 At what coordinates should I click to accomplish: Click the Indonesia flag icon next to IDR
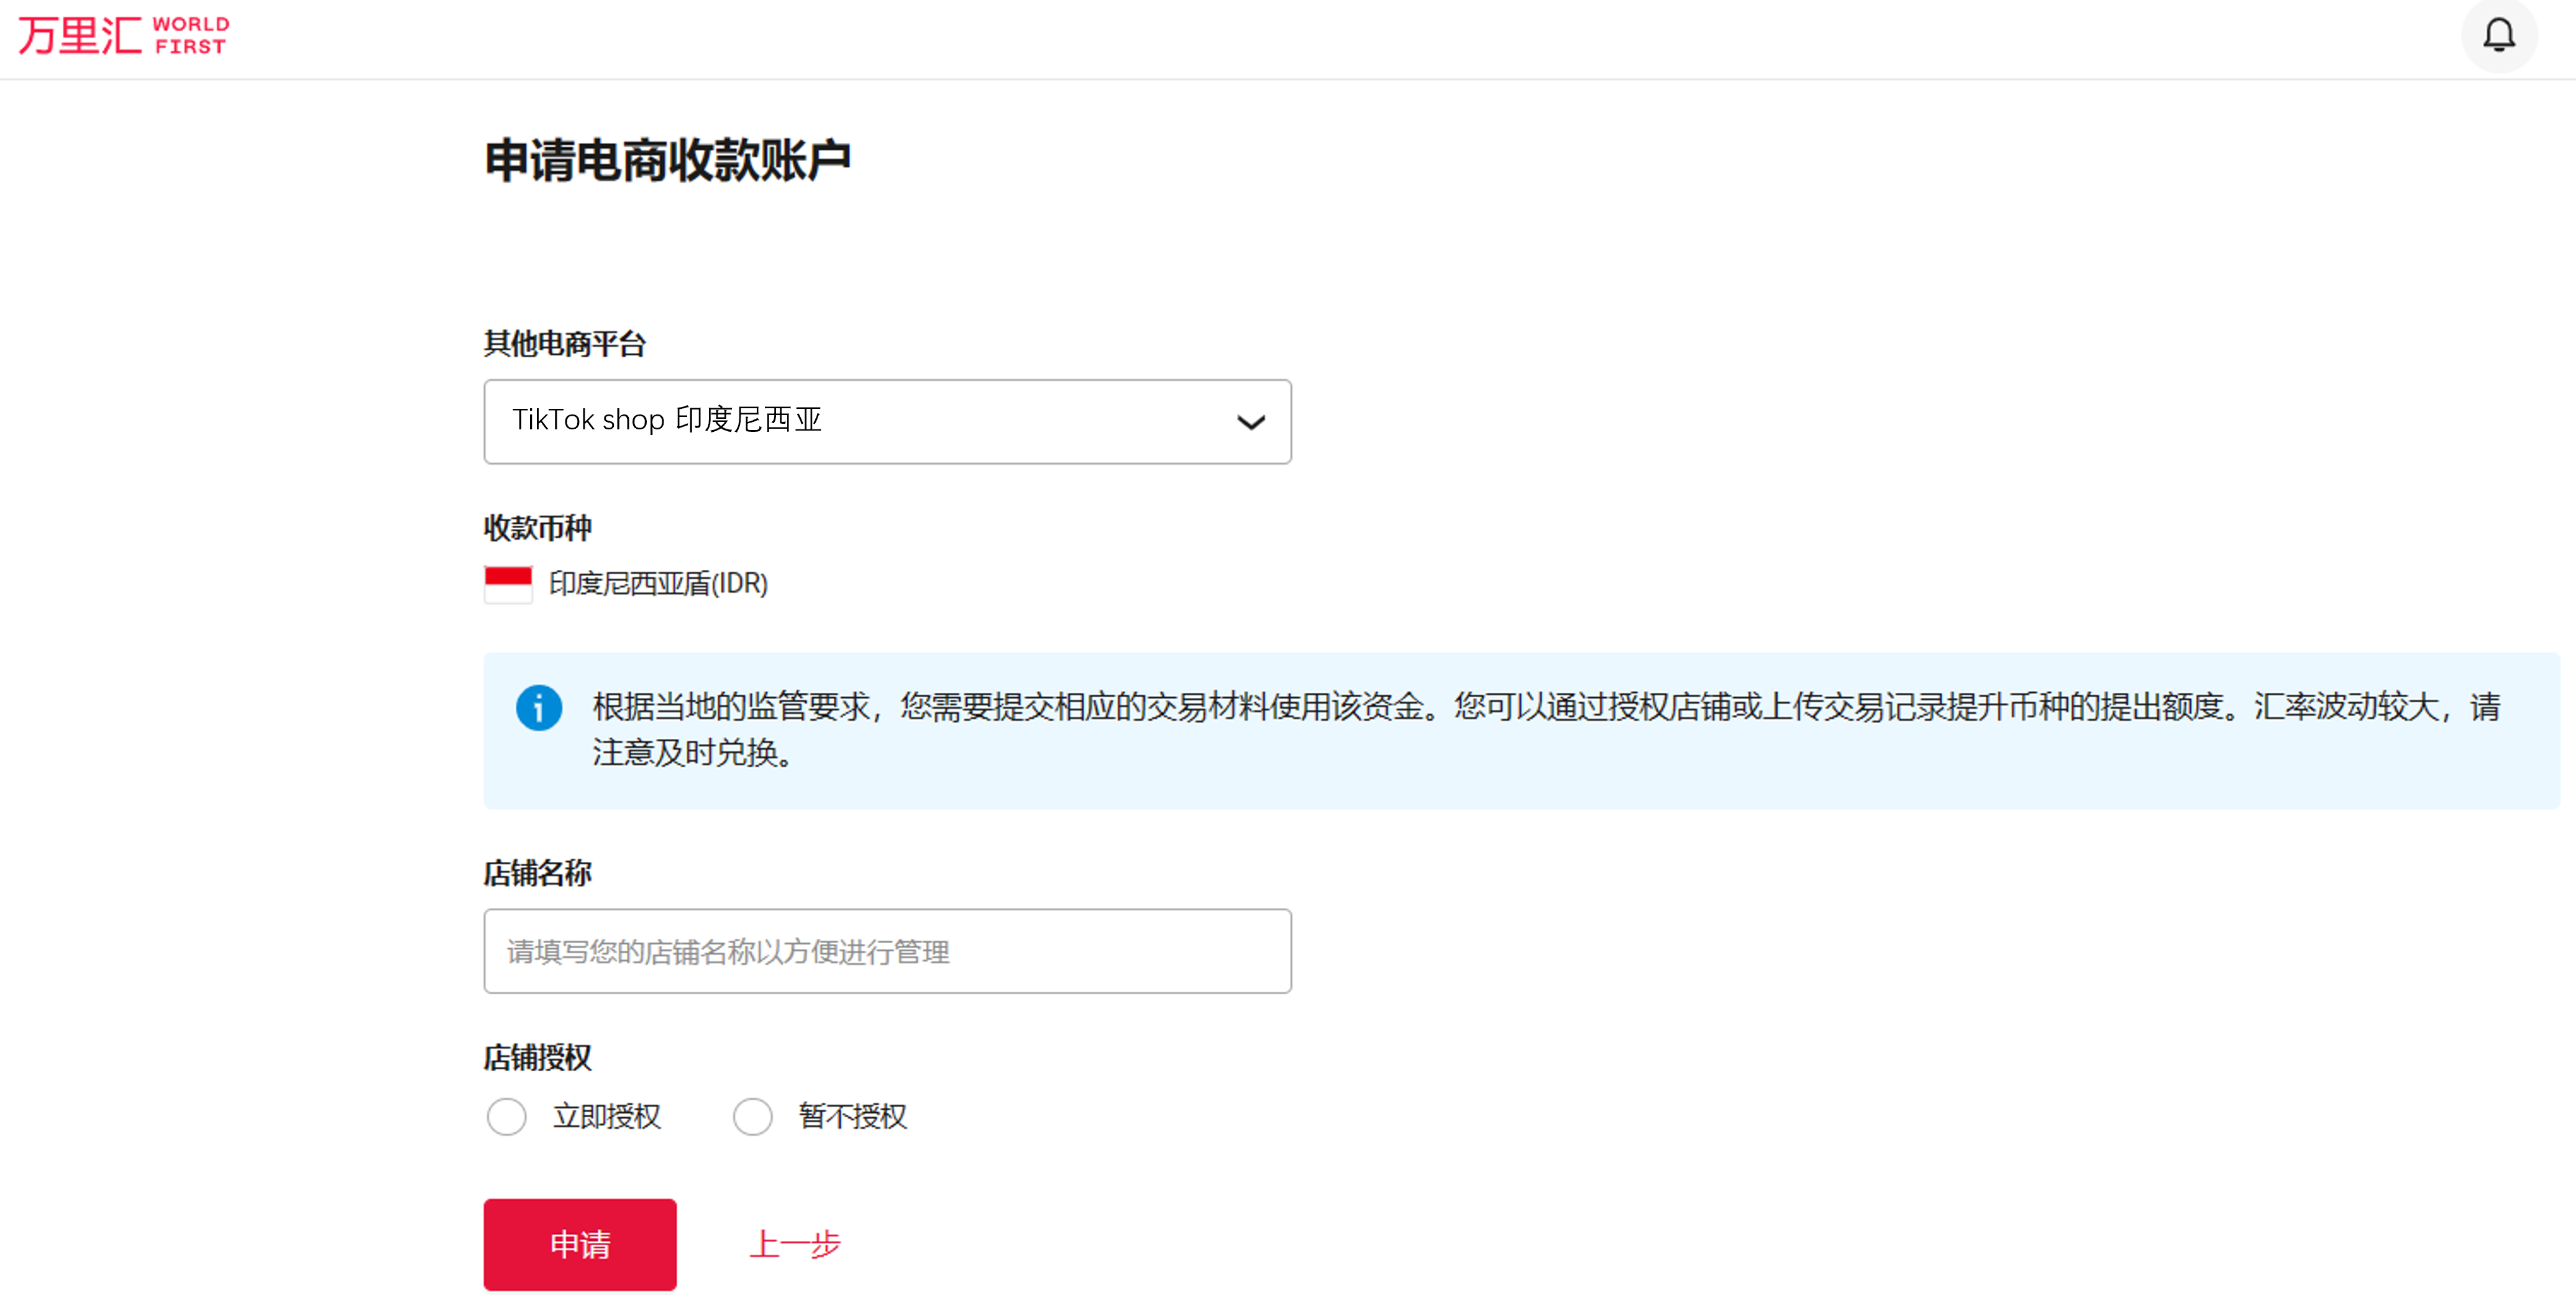click(509, 584)
